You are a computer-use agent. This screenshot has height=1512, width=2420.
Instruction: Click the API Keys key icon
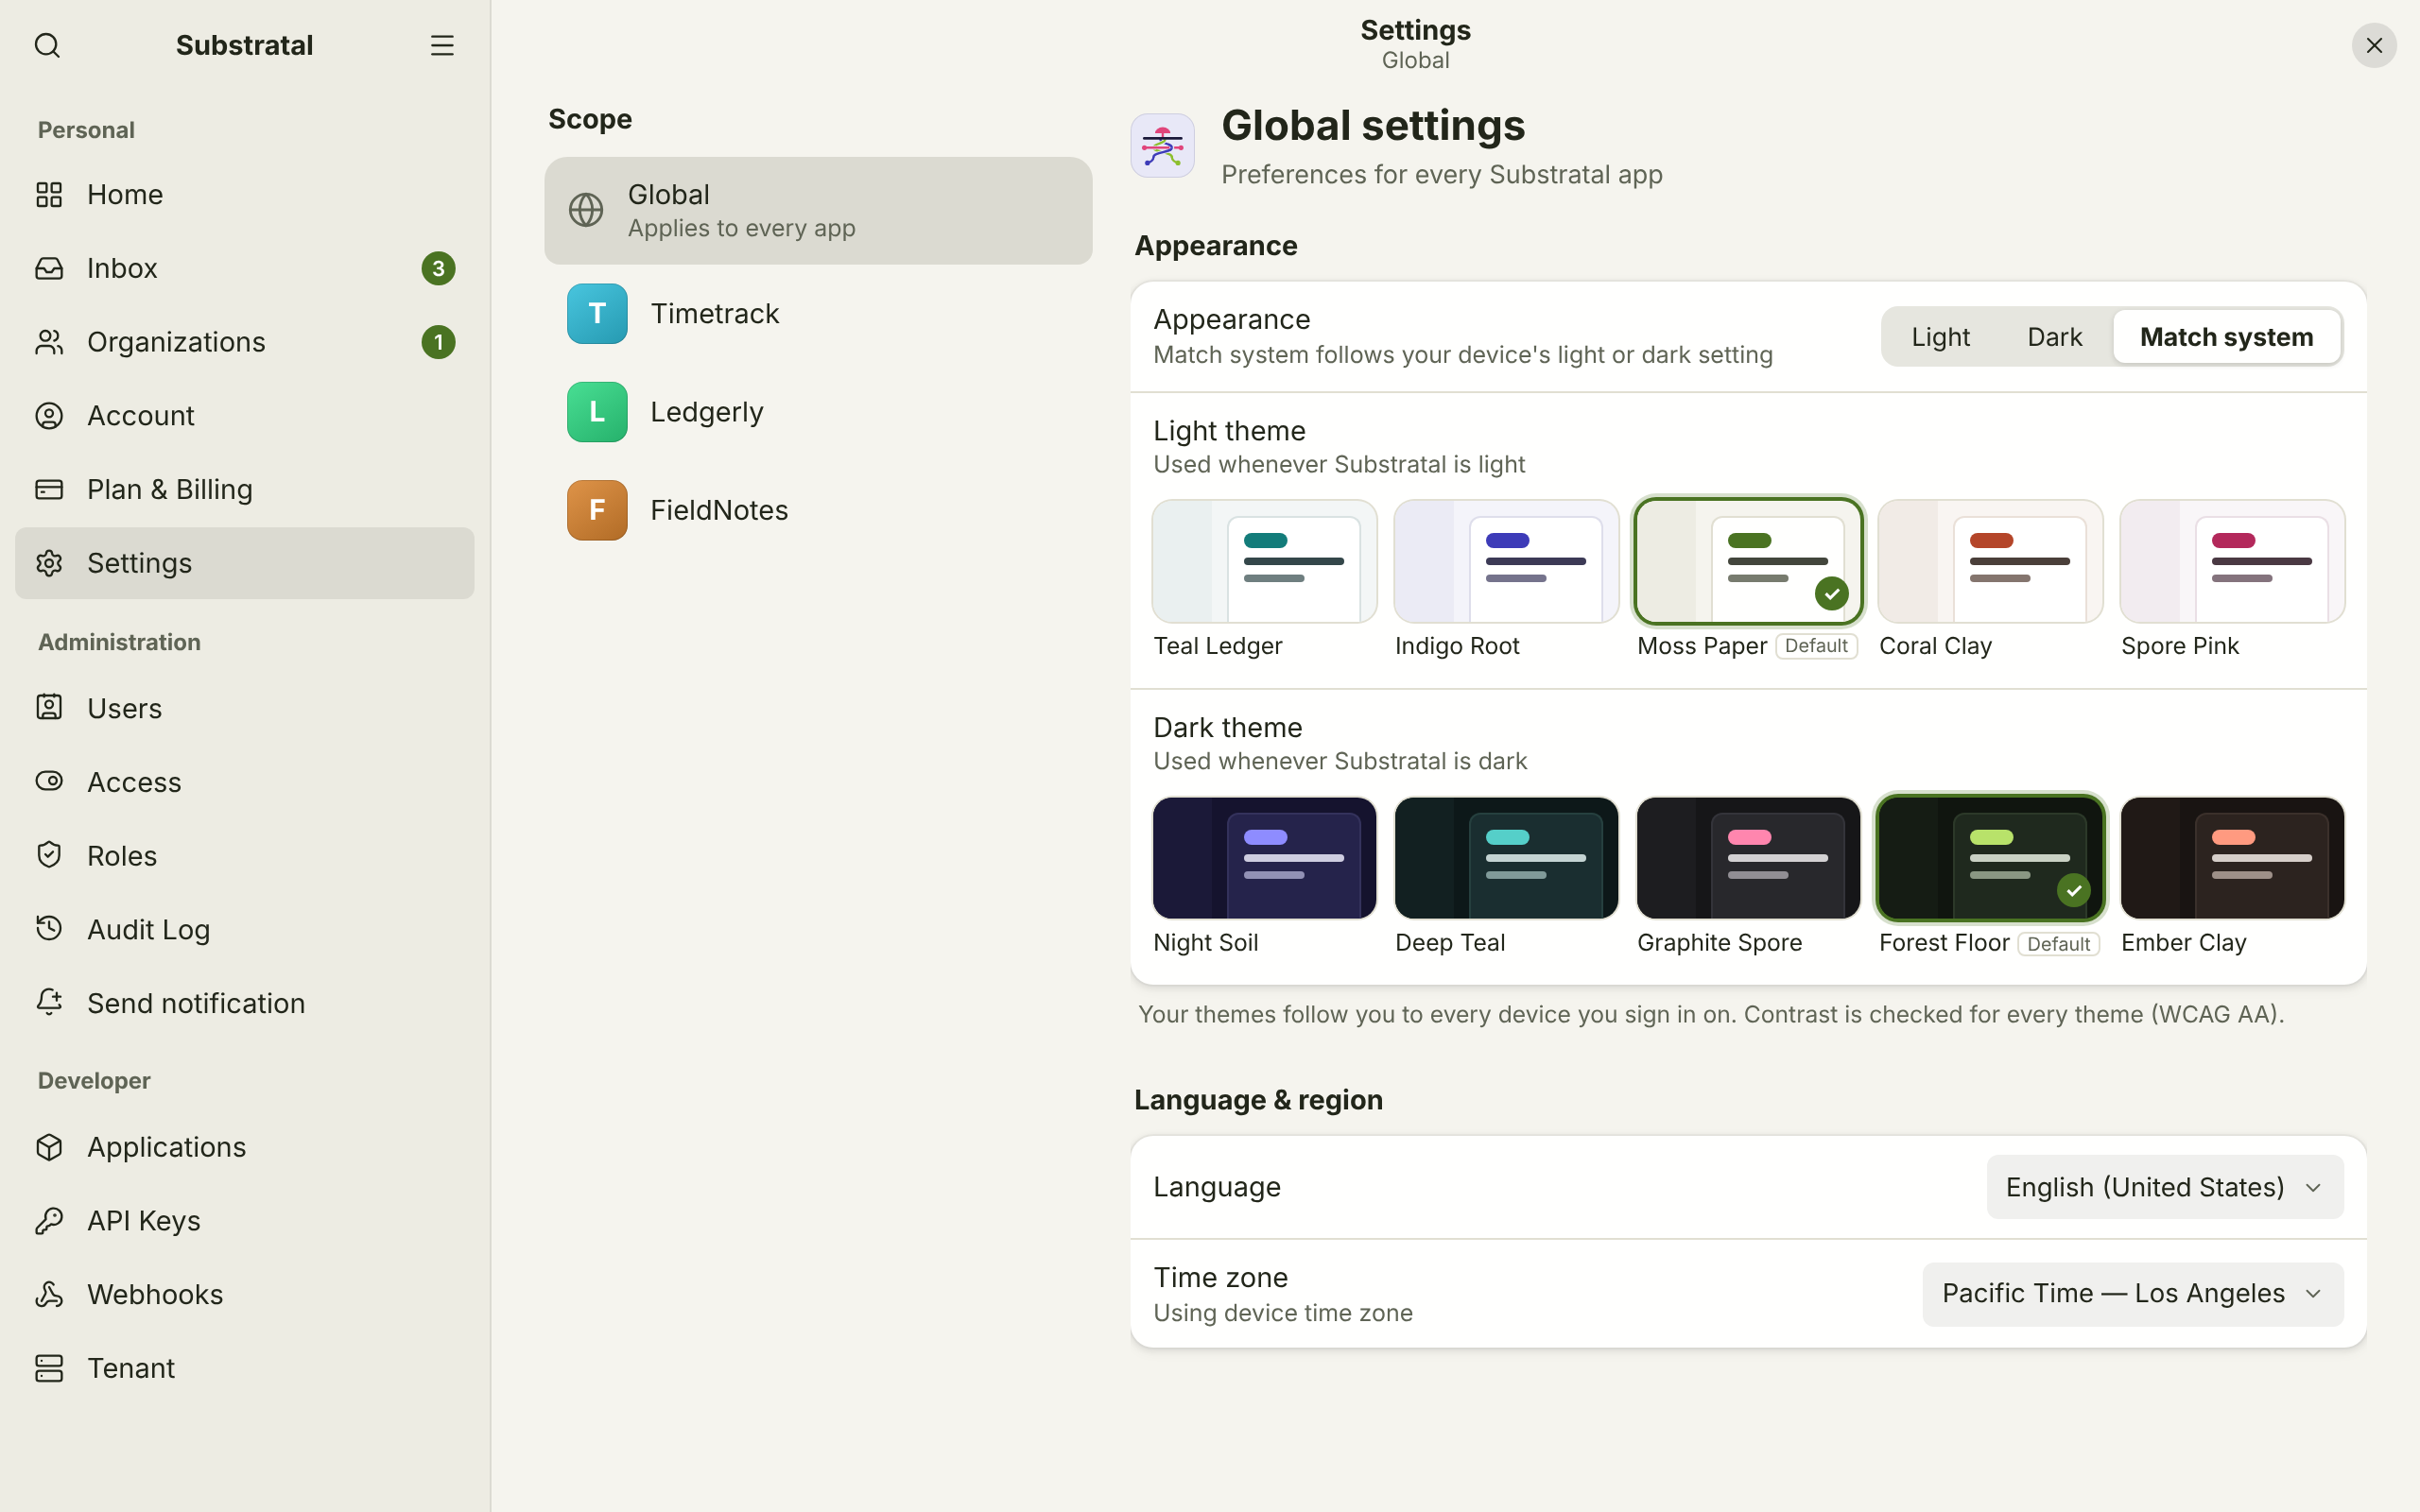pos(49,1220)
